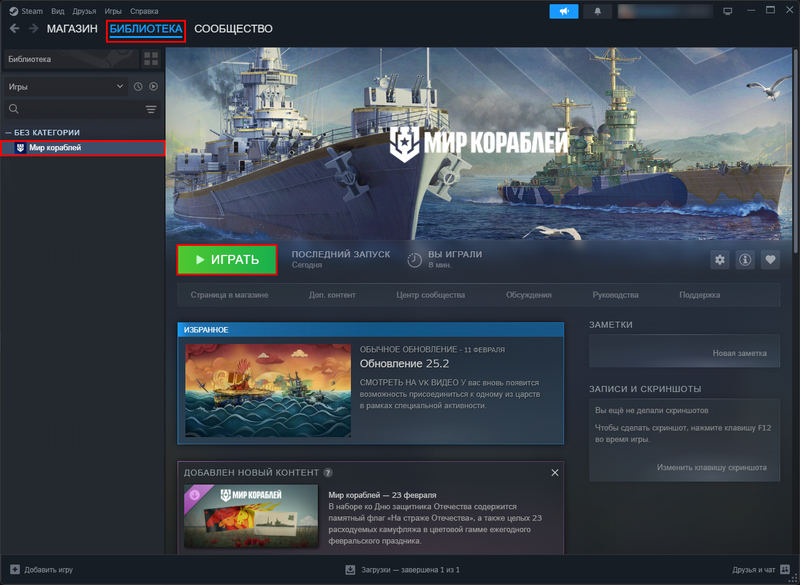Collapse the БЕЗ КАТЕГОРИИ group
Viewport: 800px width, 585px height.
coord(8,132)
